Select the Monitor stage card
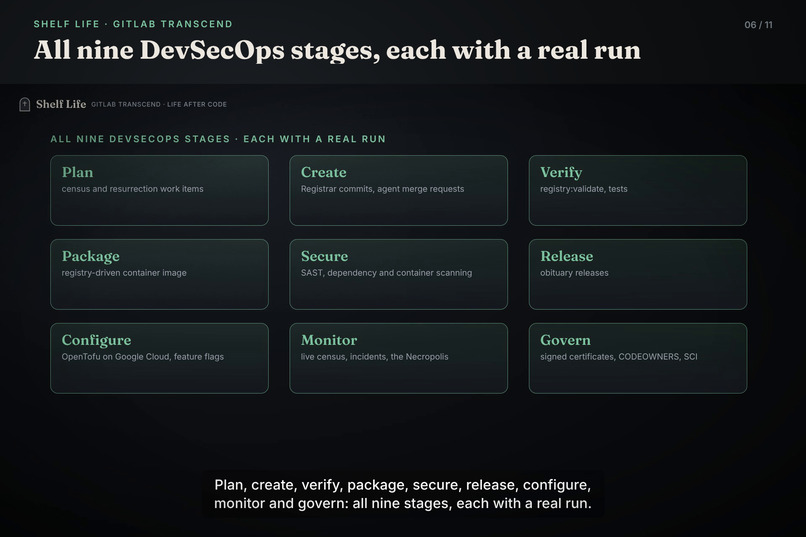806x537 pixels. click(x=398, y=358)
